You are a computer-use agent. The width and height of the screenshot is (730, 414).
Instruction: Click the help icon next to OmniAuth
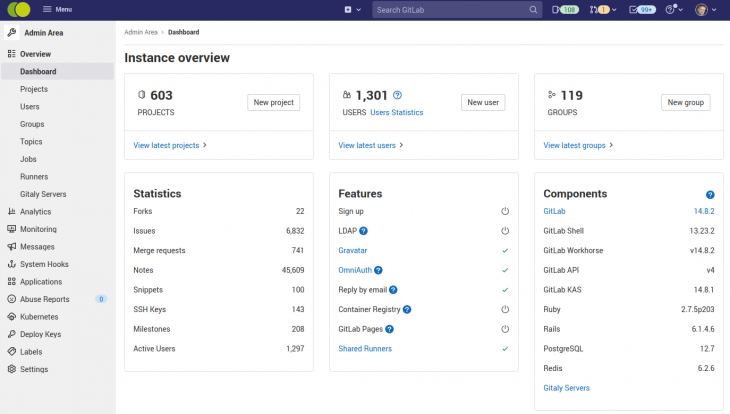[x=379, y=270]
